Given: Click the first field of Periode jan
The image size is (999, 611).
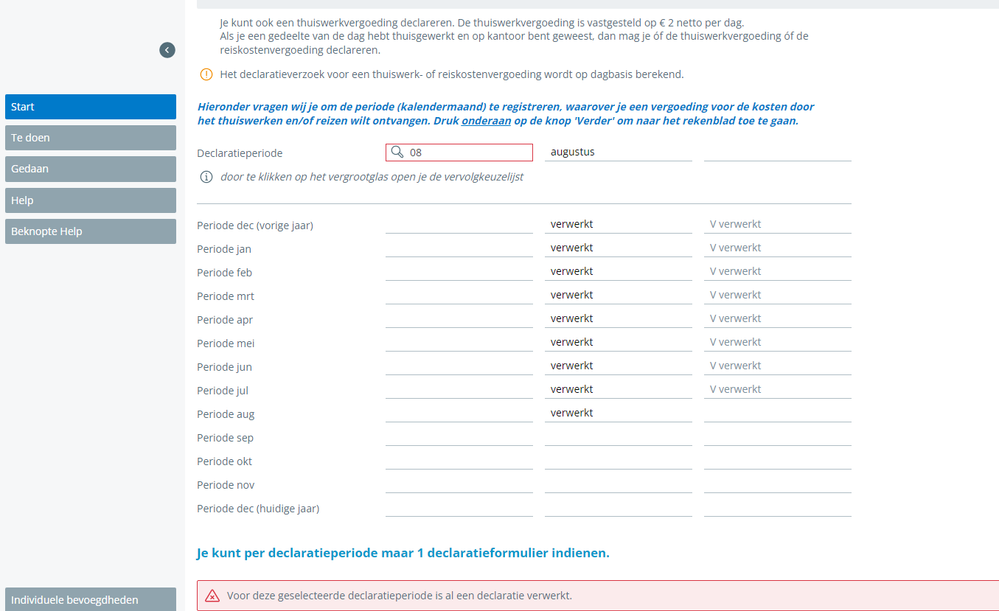Looking at the screenshot, I should point(459,248).
